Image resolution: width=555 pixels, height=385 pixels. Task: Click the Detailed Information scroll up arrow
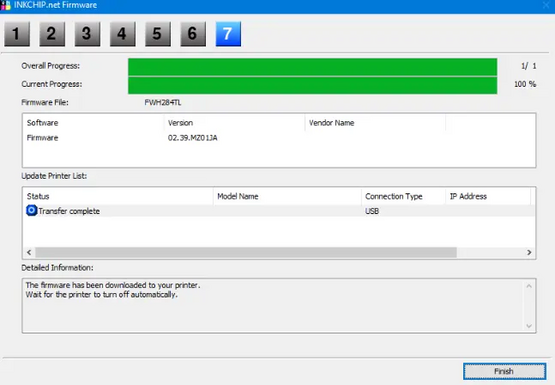tap(529, 286)
